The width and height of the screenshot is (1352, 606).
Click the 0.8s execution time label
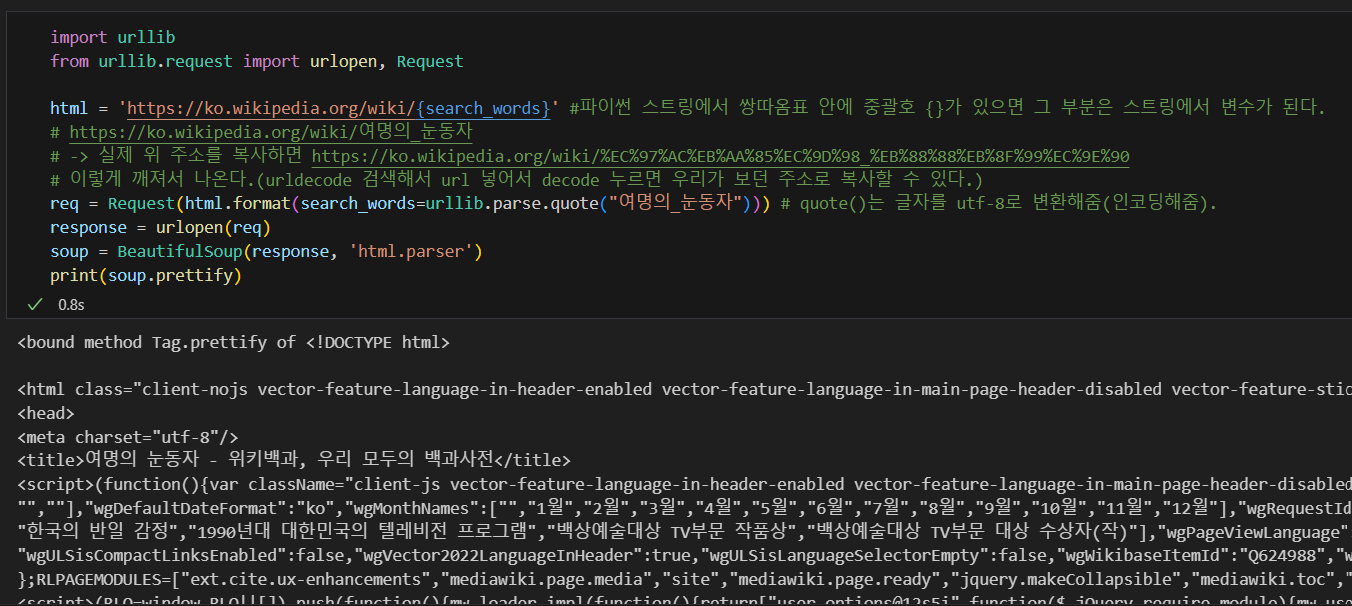coord(71,304)
